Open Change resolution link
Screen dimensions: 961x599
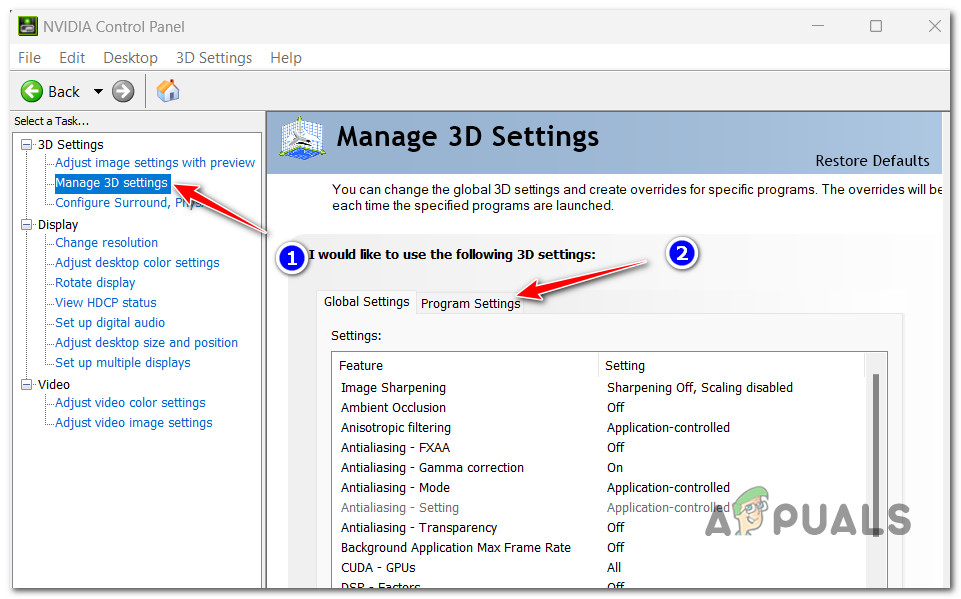coord(106,243)
